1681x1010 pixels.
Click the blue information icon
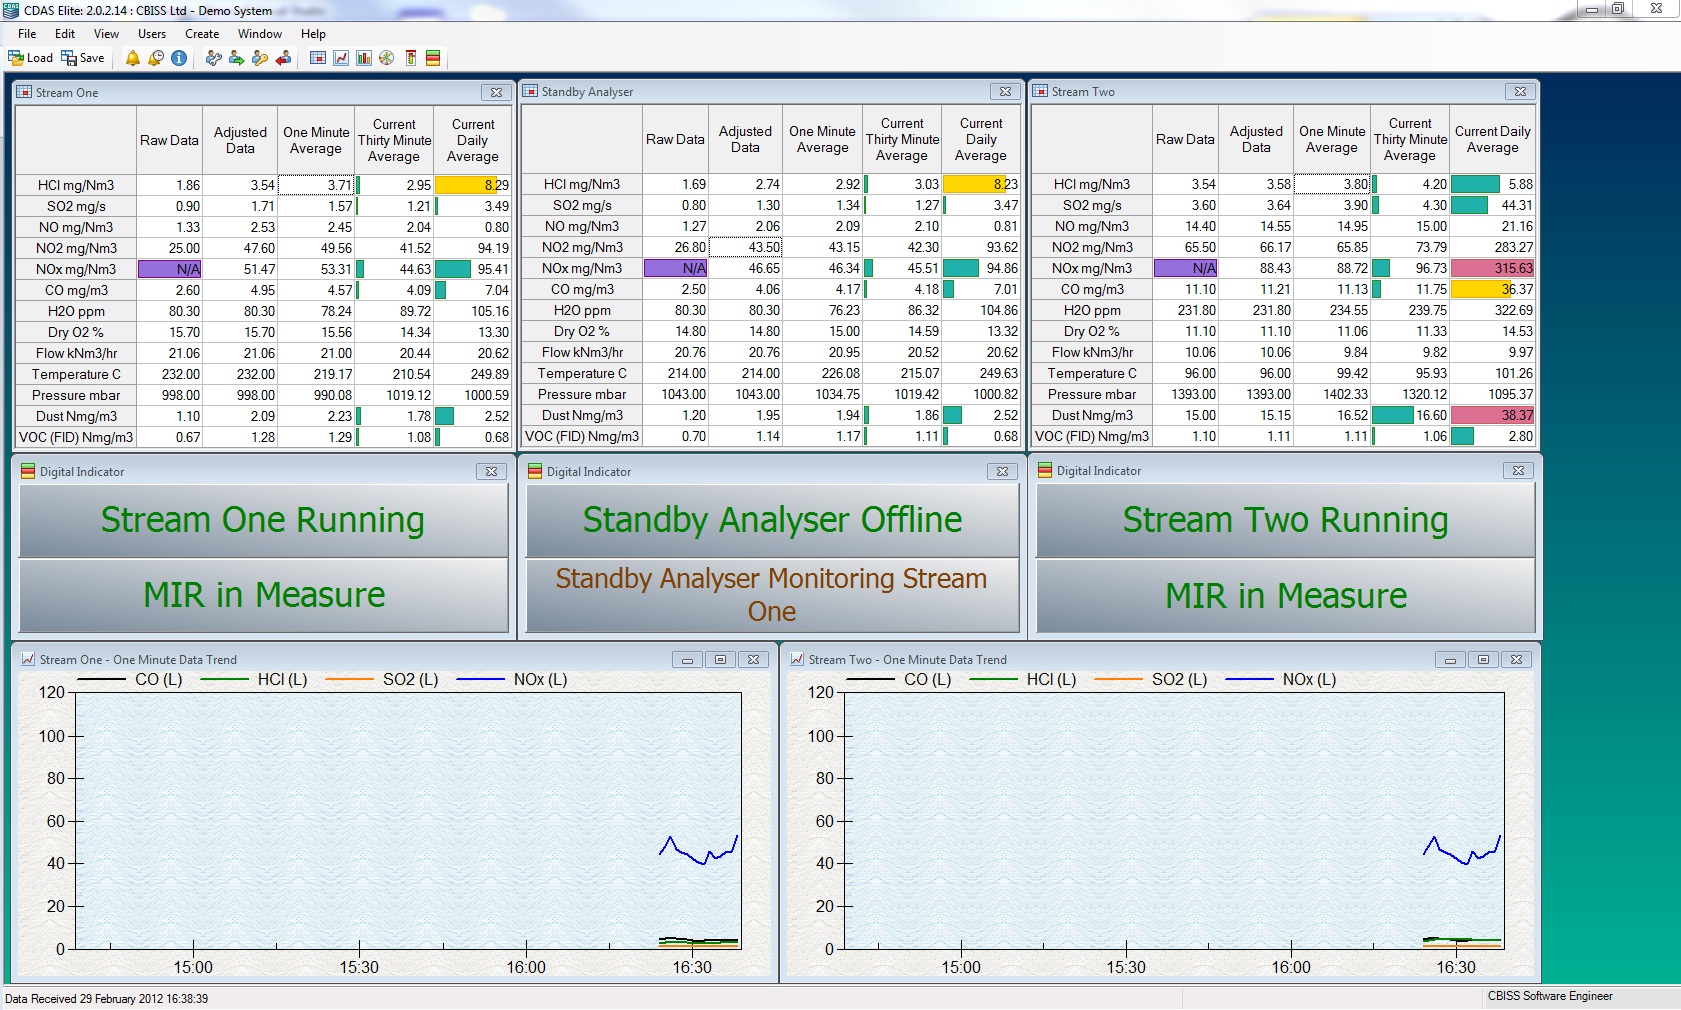179,58
